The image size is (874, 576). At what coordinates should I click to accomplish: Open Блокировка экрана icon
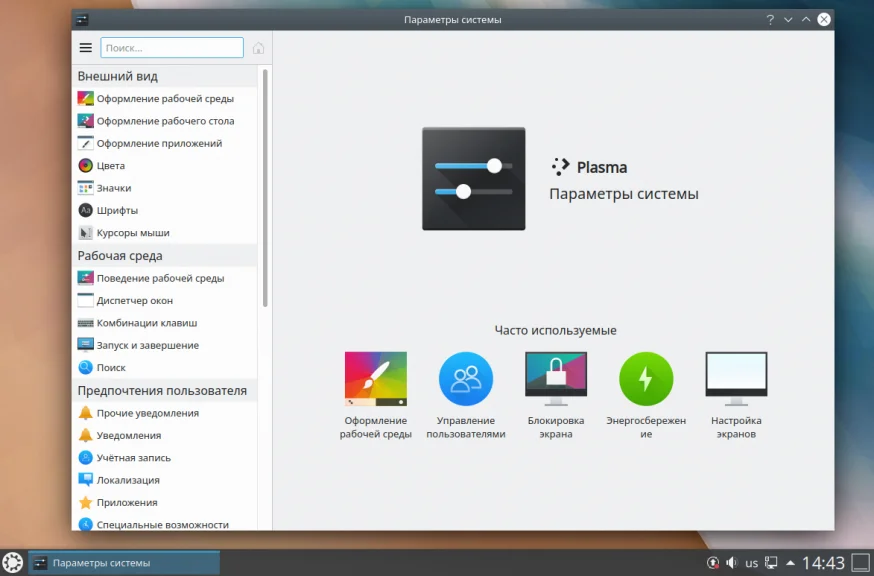pos(556,379)
